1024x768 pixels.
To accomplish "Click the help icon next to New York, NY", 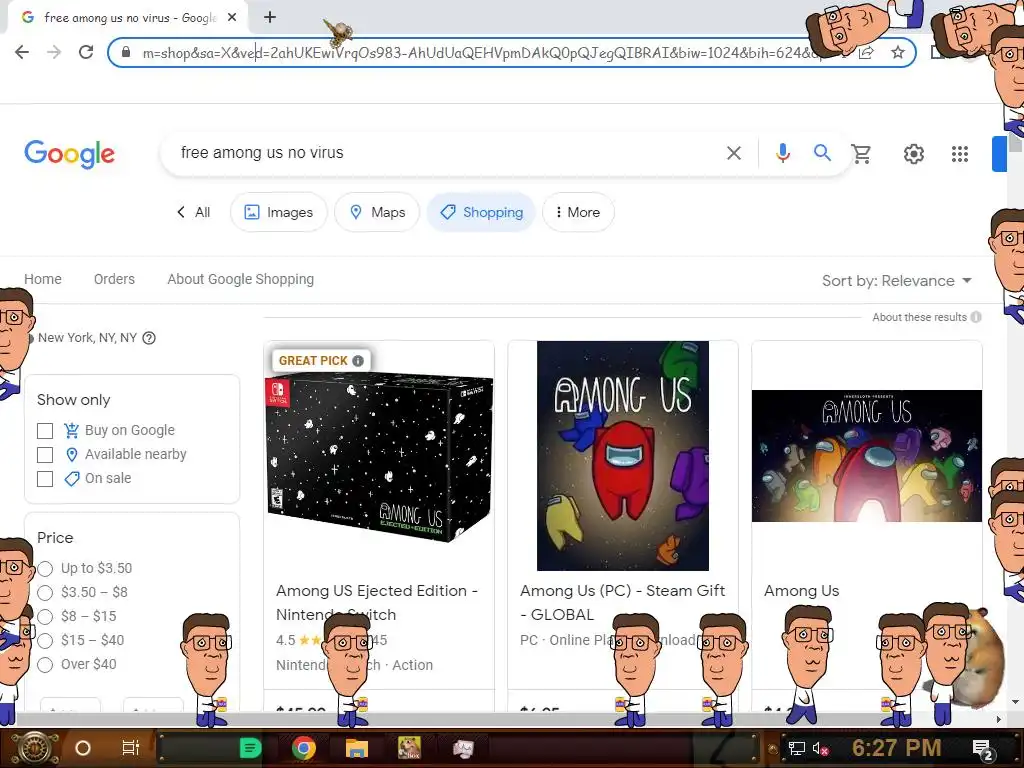I will 149,338.
